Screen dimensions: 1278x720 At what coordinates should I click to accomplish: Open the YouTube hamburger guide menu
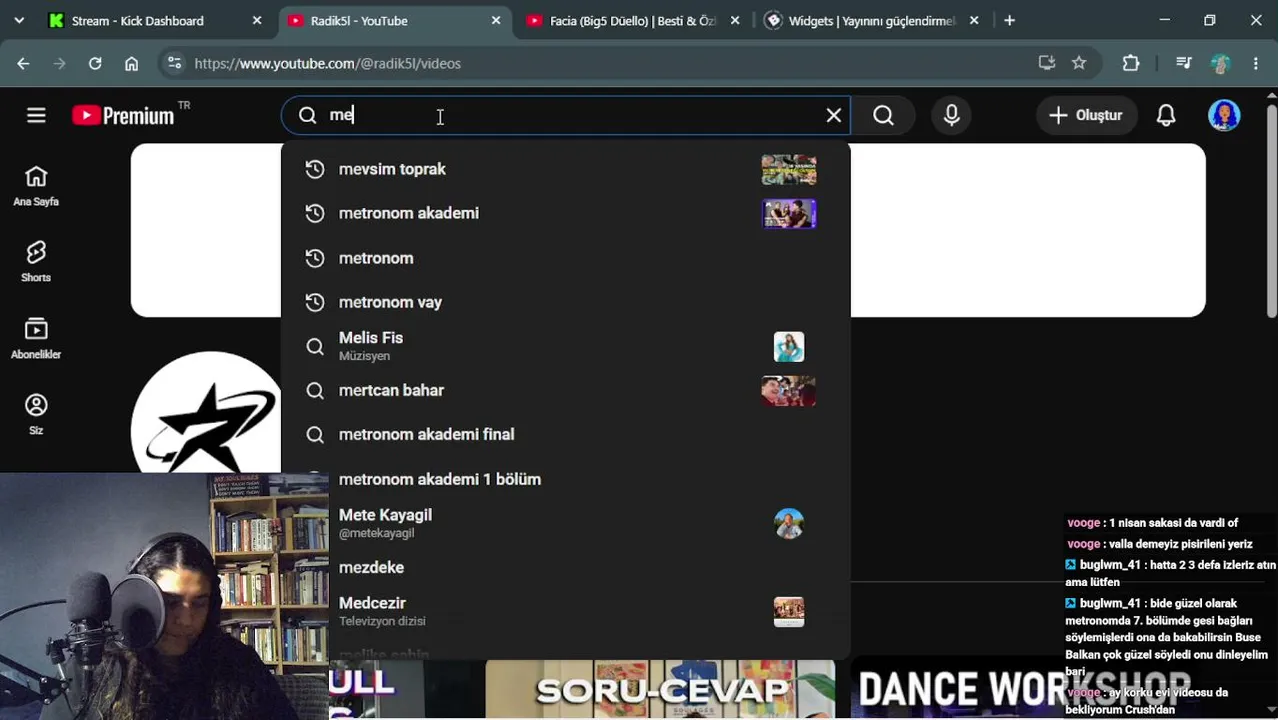tap(36, 115)
